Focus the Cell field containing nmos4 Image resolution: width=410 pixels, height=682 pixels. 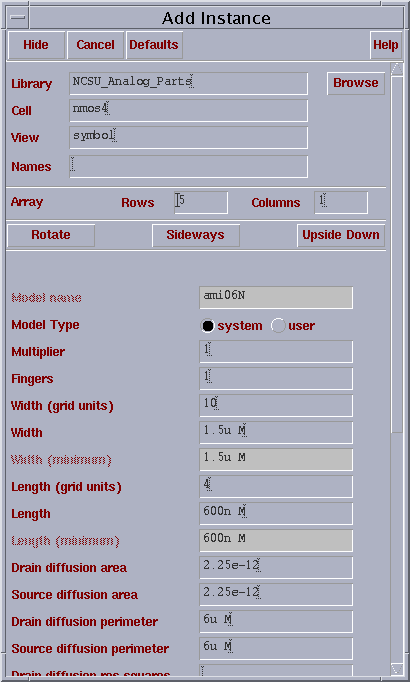click(x=188, y=110)
